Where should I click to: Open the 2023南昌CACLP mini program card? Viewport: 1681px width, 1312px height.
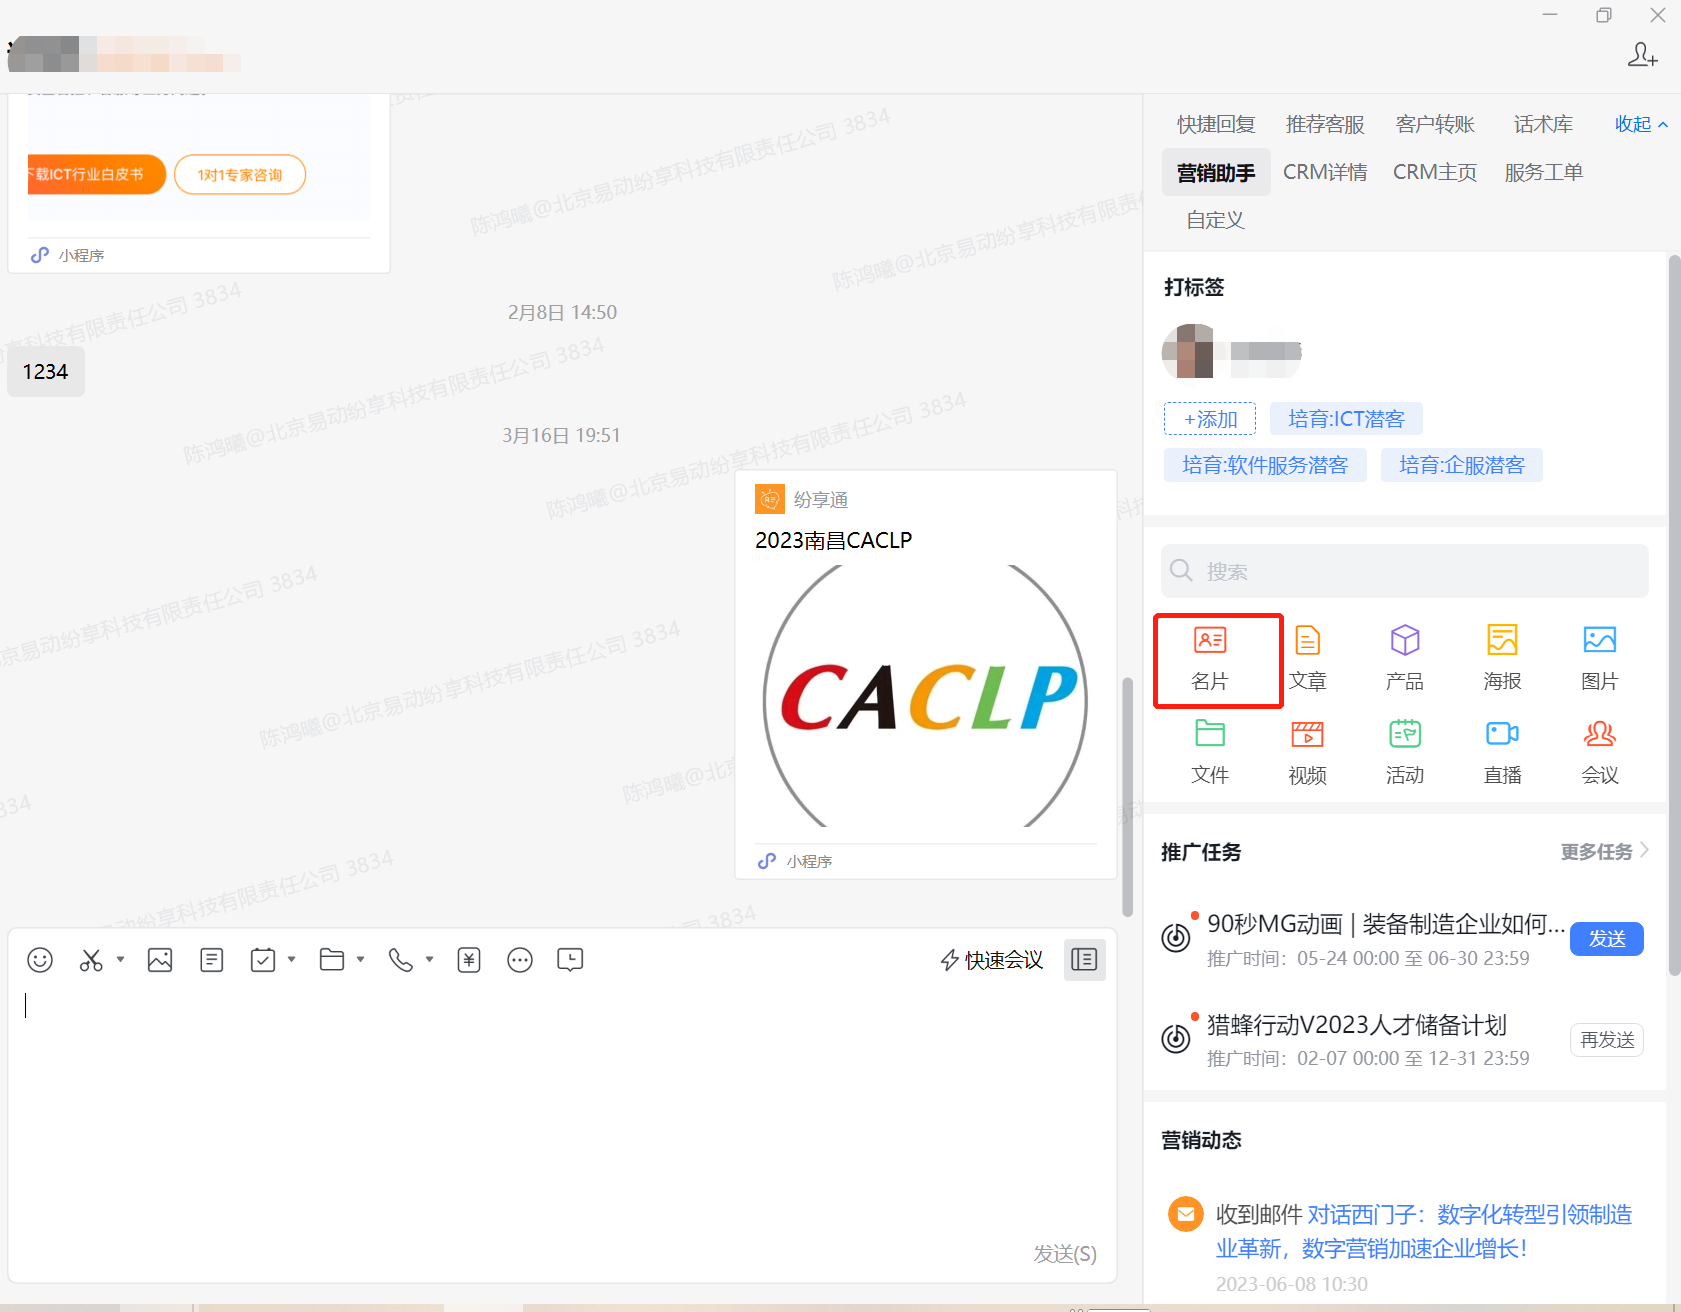click(x=926, y=675)
